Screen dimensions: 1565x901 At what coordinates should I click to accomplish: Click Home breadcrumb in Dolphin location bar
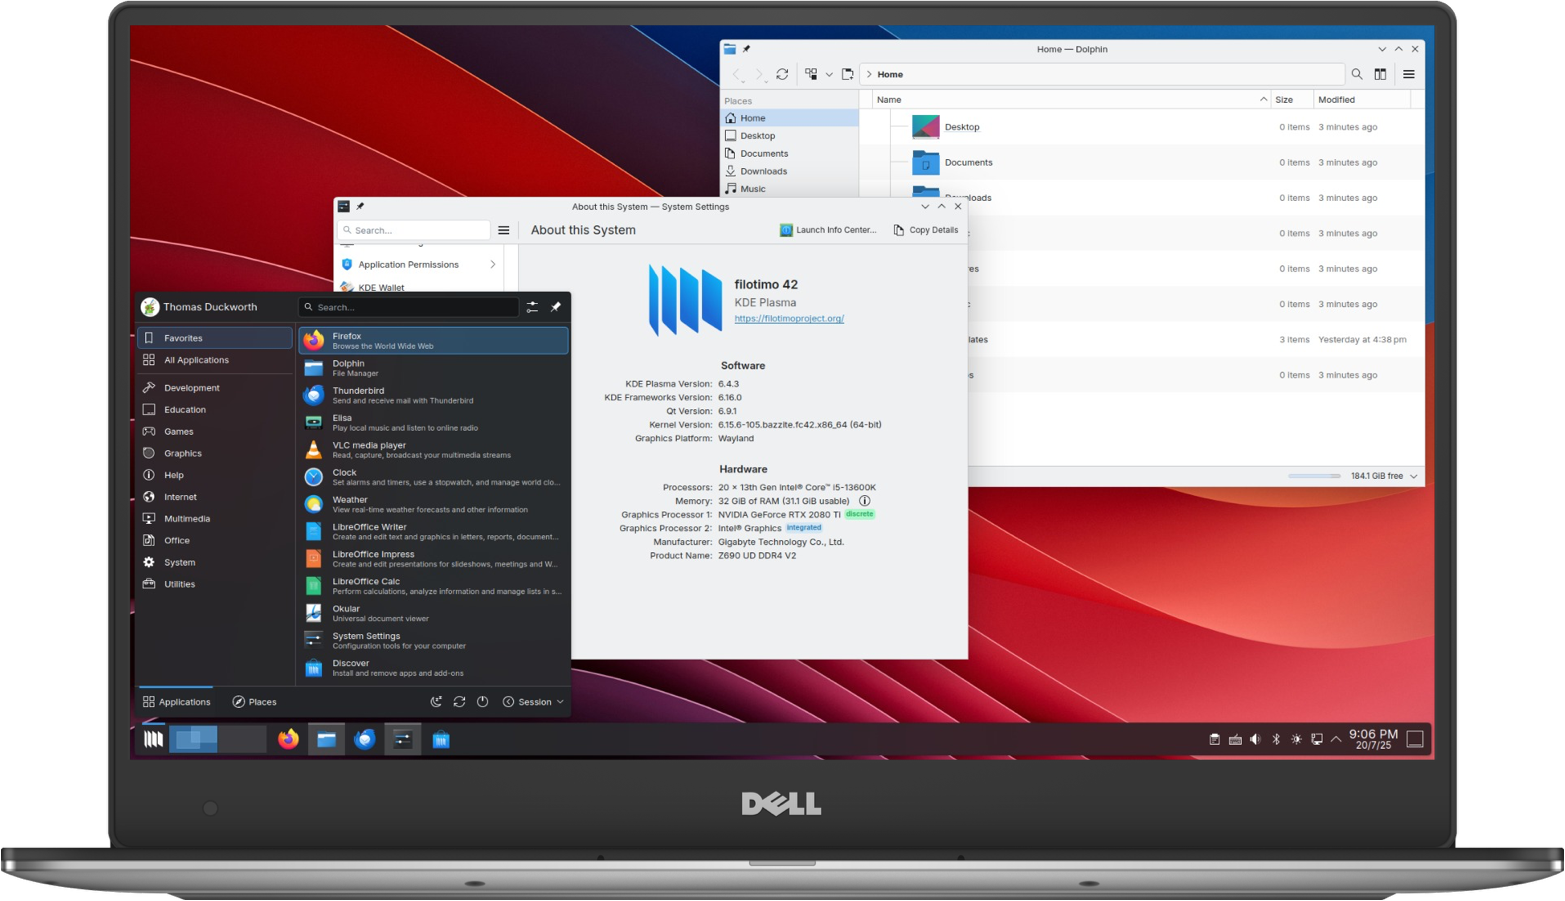(890, 74)
